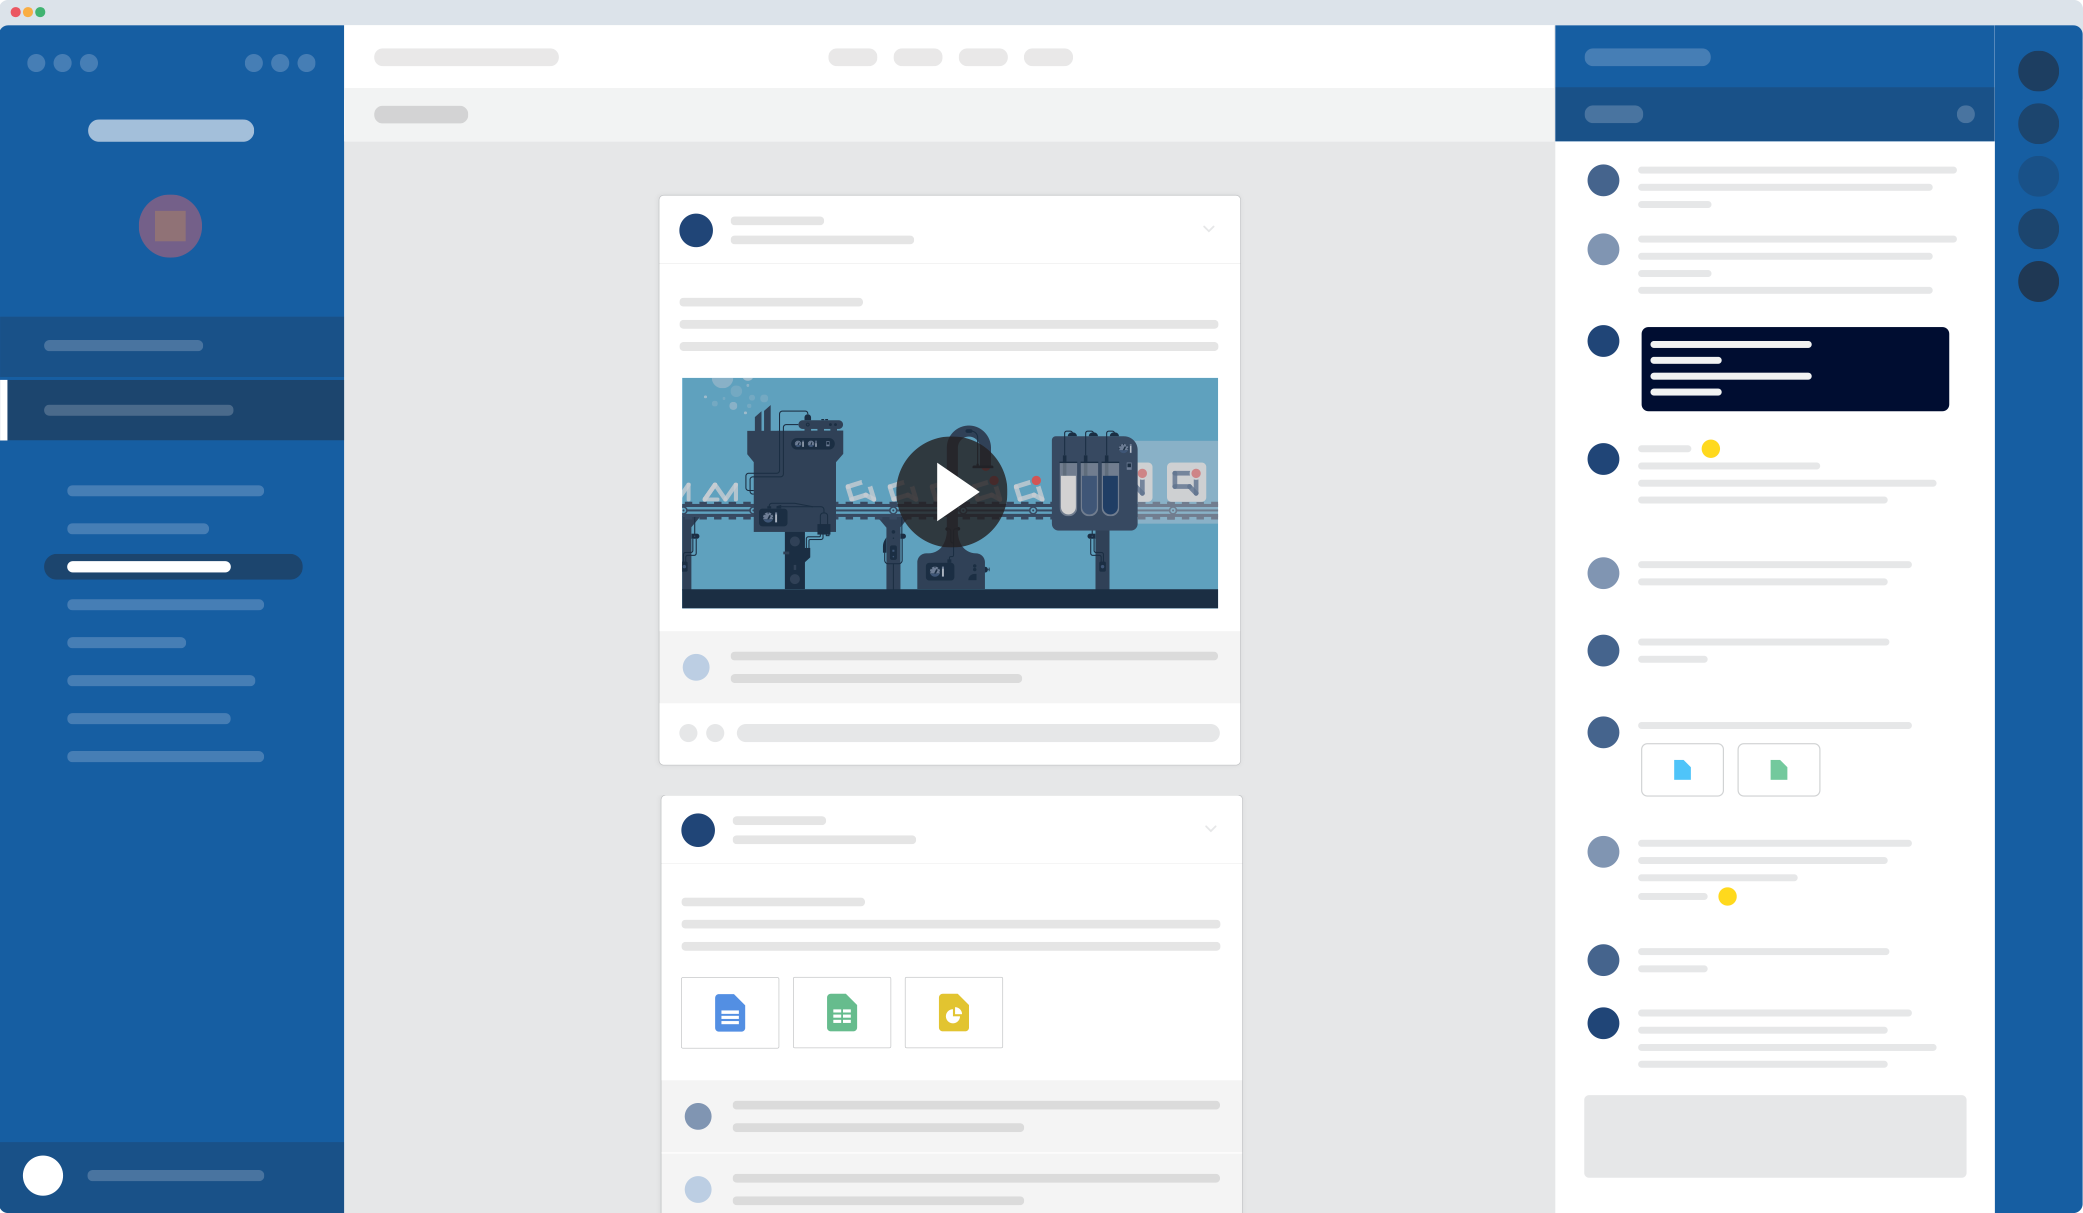Click the fifth circle in far-right rail
Image resolution: width=2083 pixels, height=1213 pixels.
click(2038, 281)
